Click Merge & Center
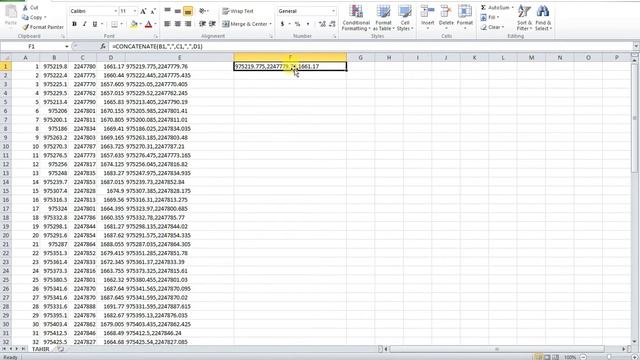 click(245, 24)
